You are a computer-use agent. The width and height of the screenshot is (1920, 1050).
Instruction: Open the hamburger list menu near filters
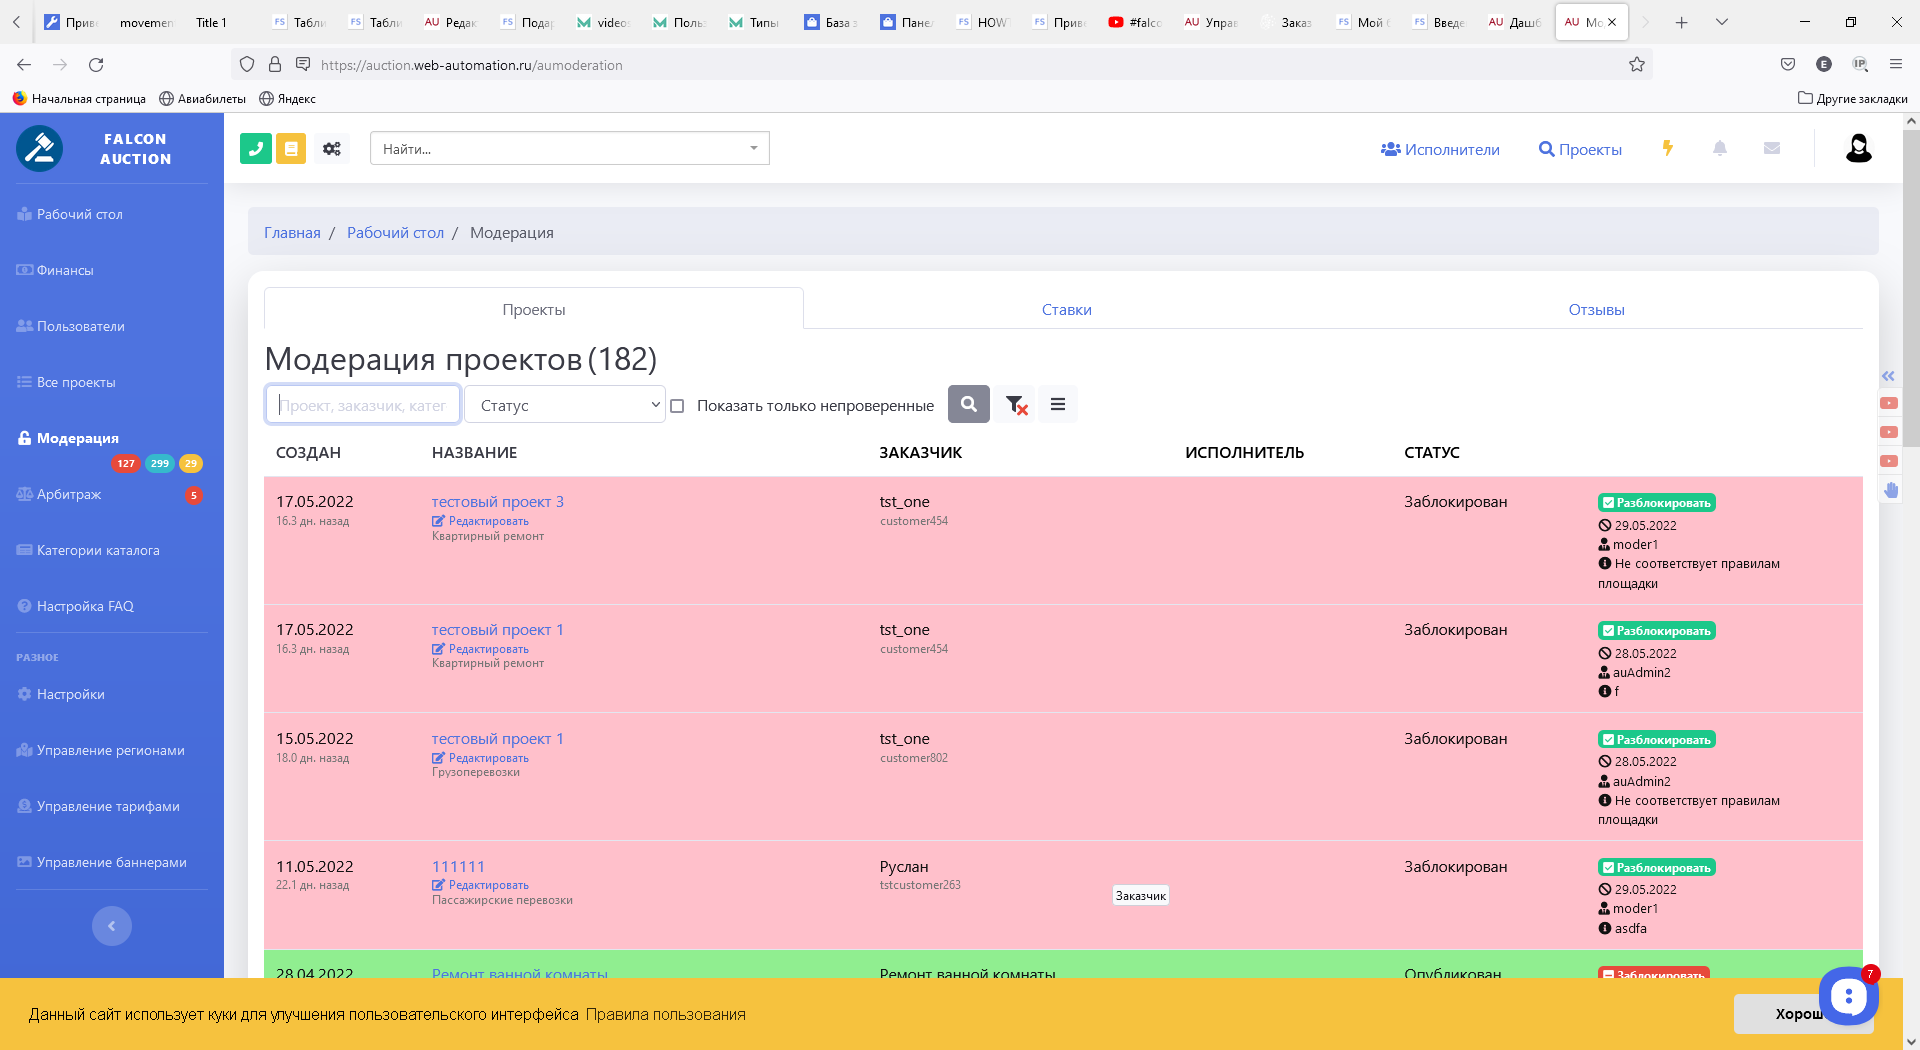point(1057,405)
